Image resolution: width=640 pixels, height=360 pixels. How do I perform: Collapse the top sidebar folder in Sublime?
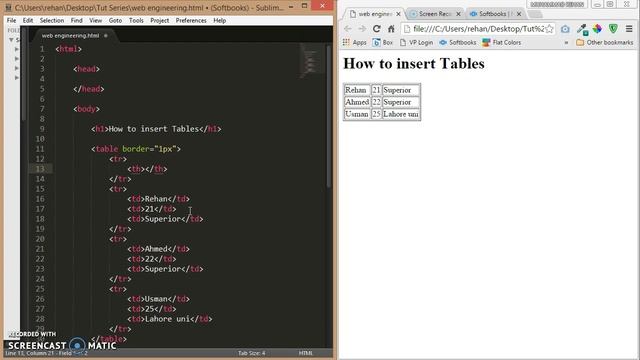(x=11, y=40)
